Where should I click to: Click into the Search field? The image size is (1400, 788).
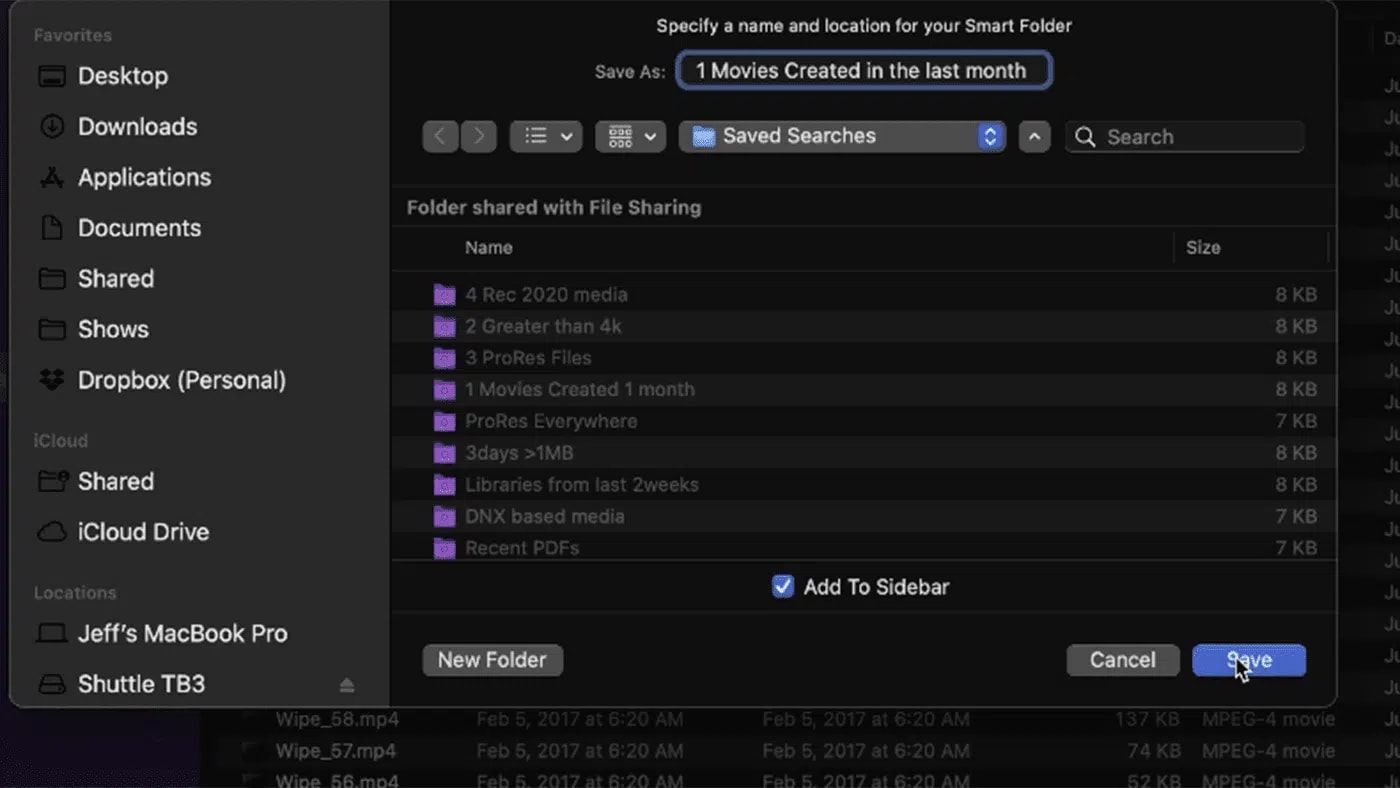coord(1196,137)
